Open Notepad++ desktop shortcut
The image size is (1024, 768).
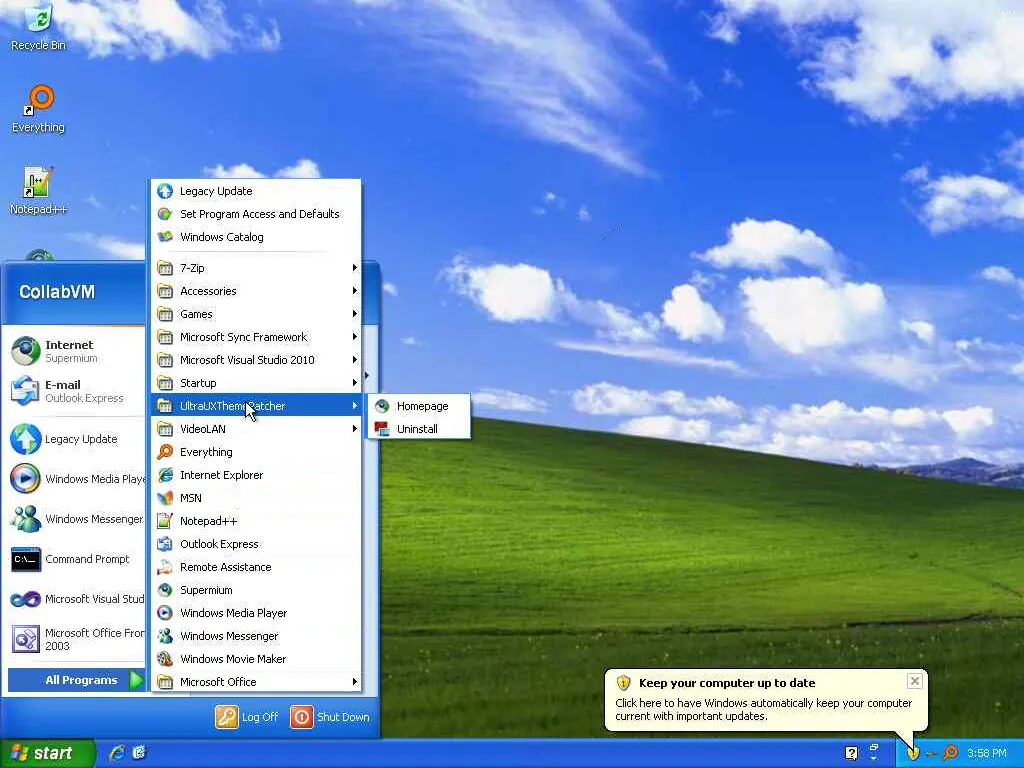(x=38, y=191)
